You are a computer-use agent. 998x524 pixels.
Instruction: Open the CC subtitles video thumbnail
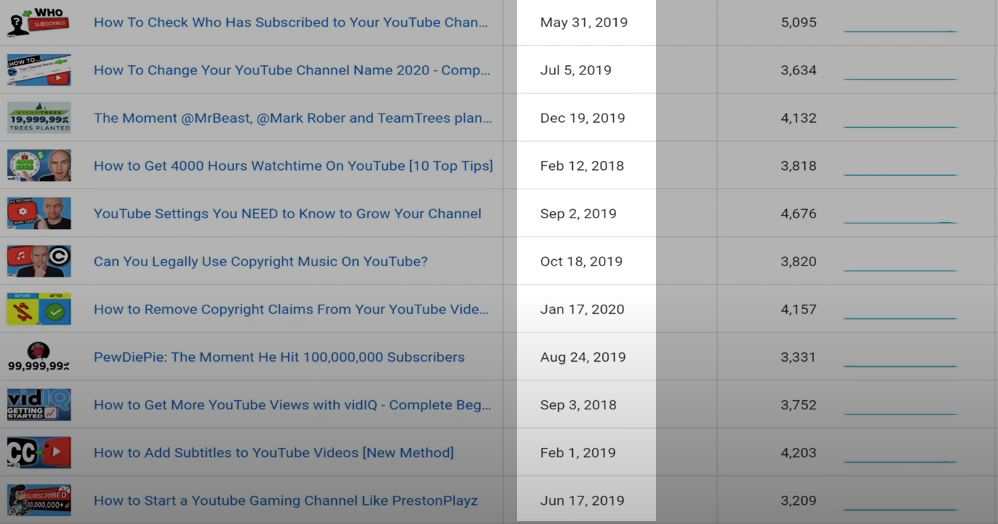[x=39, y=453]
